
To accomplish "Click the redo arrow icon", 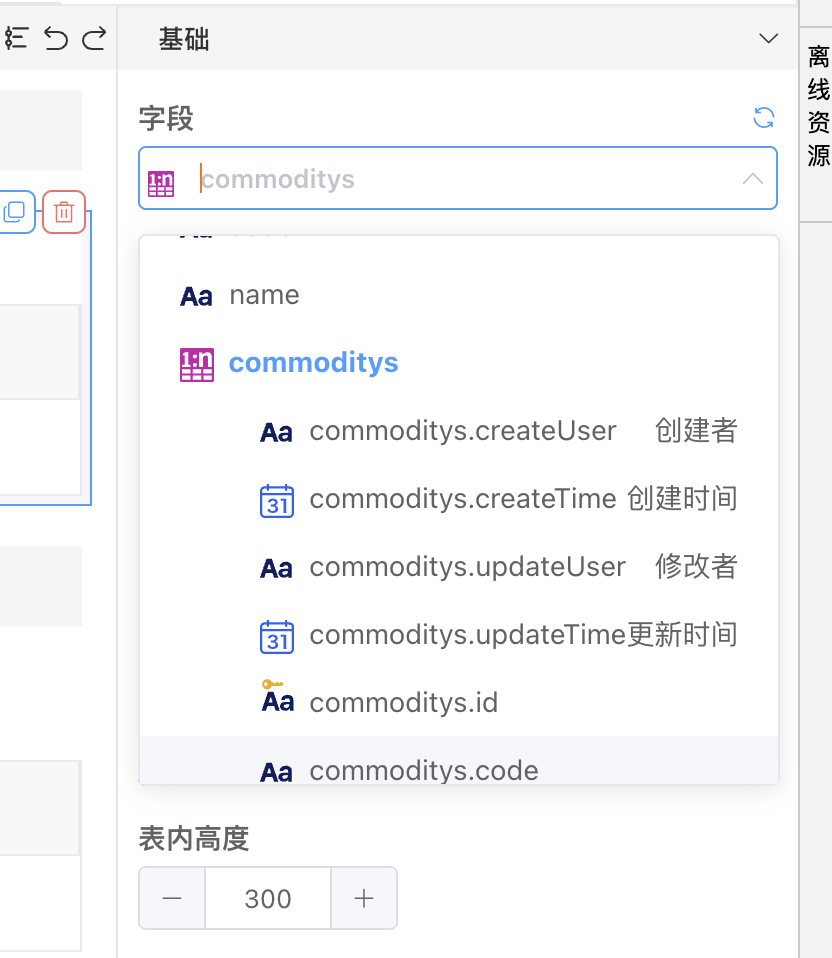I will [x=94, y=39].
